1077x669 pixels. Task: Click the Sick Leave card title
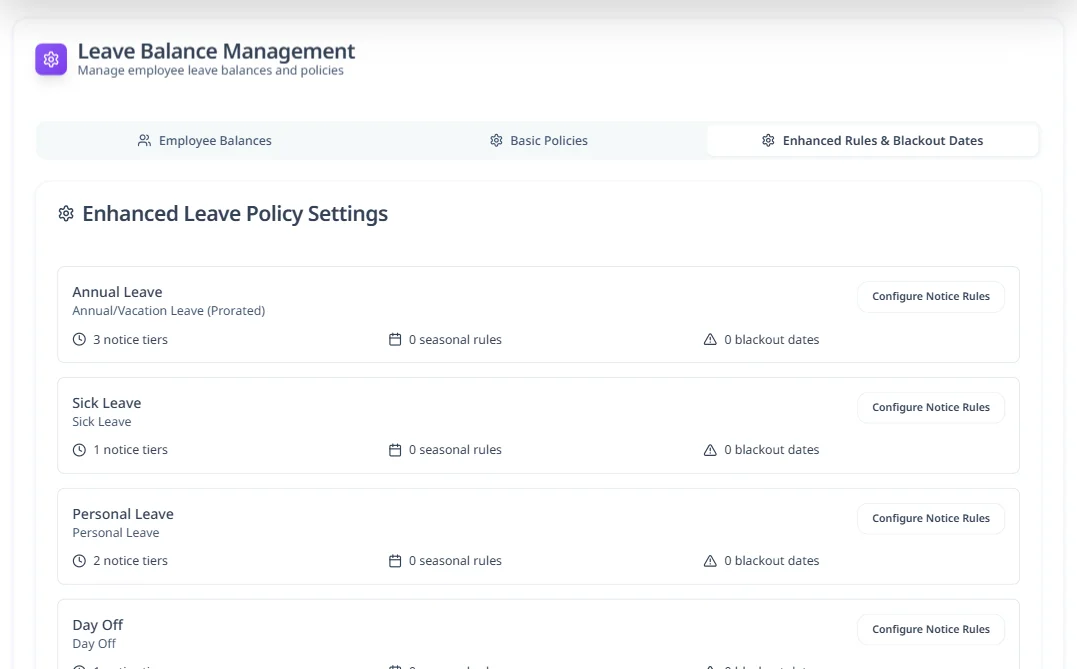pos(106,403)
